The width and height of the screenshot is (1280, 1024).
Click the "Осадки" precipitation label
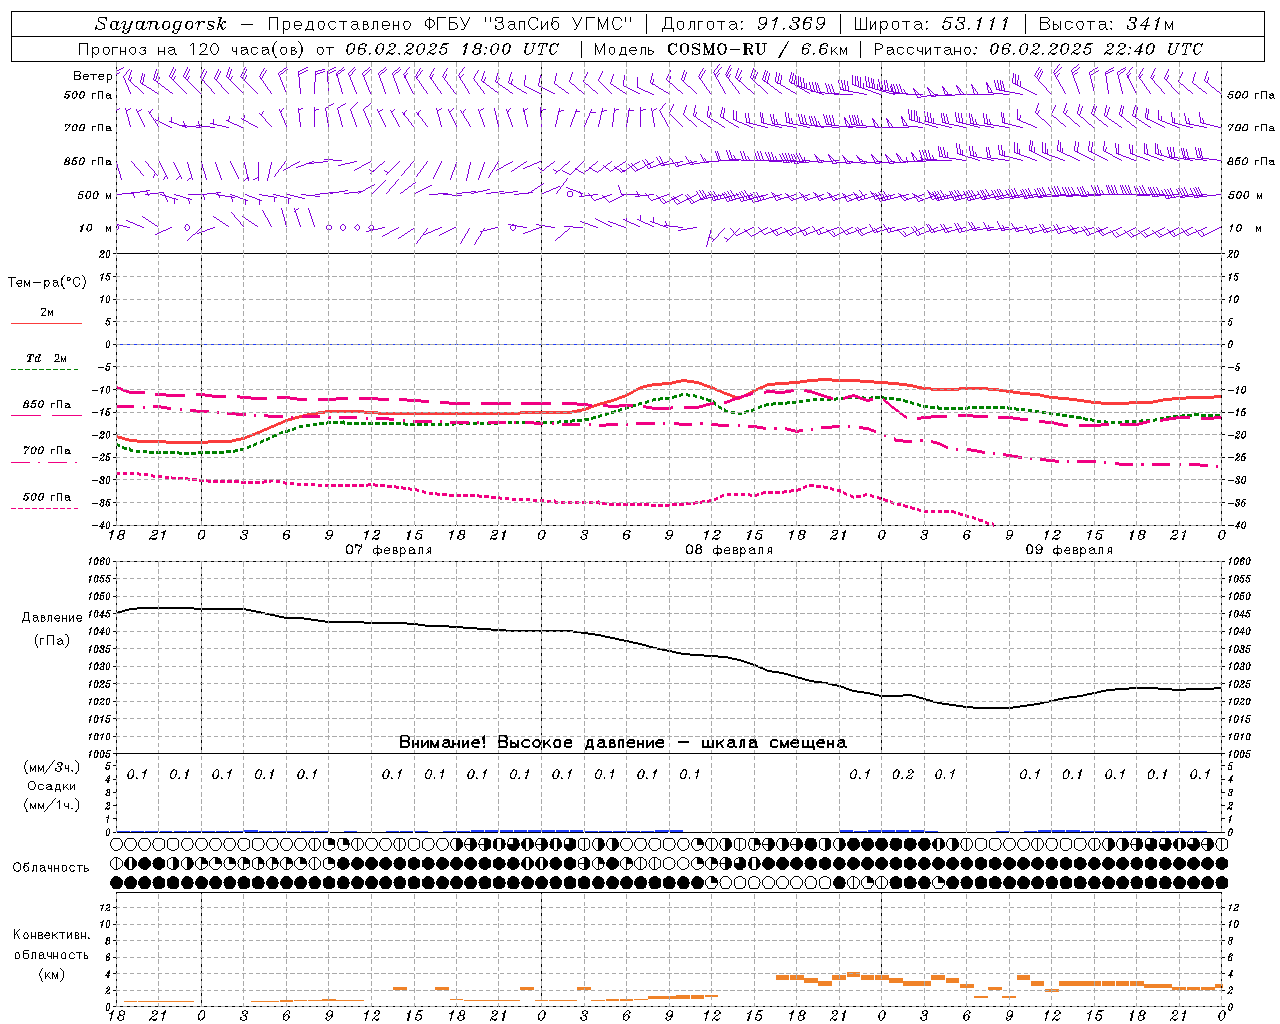52,786
